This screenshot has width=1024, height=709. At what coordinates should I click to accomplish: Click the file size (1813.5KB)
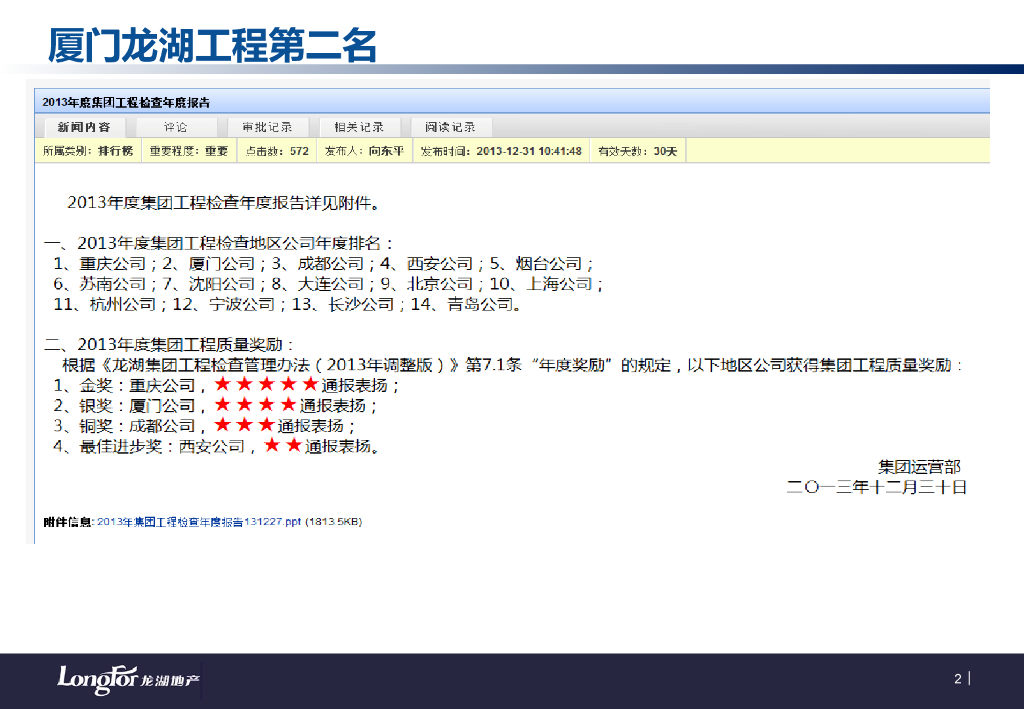click(x=333, y=522)
